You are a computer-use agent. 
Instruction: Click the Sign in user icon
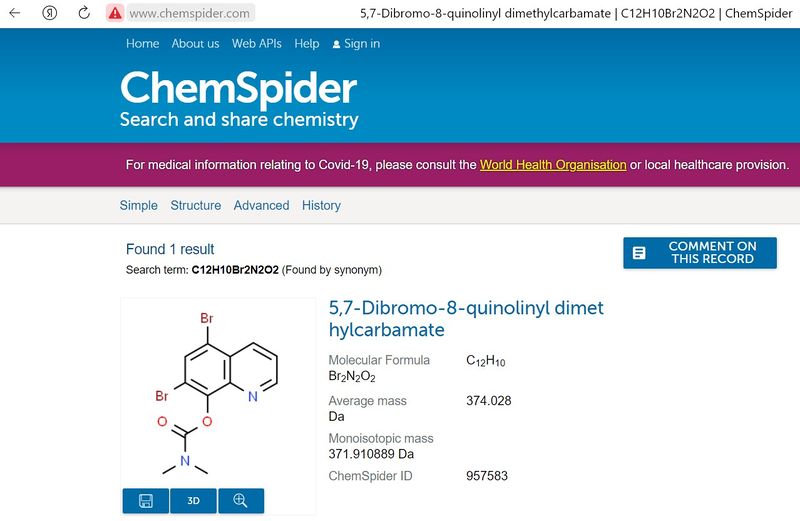click(x=336, y=44)
